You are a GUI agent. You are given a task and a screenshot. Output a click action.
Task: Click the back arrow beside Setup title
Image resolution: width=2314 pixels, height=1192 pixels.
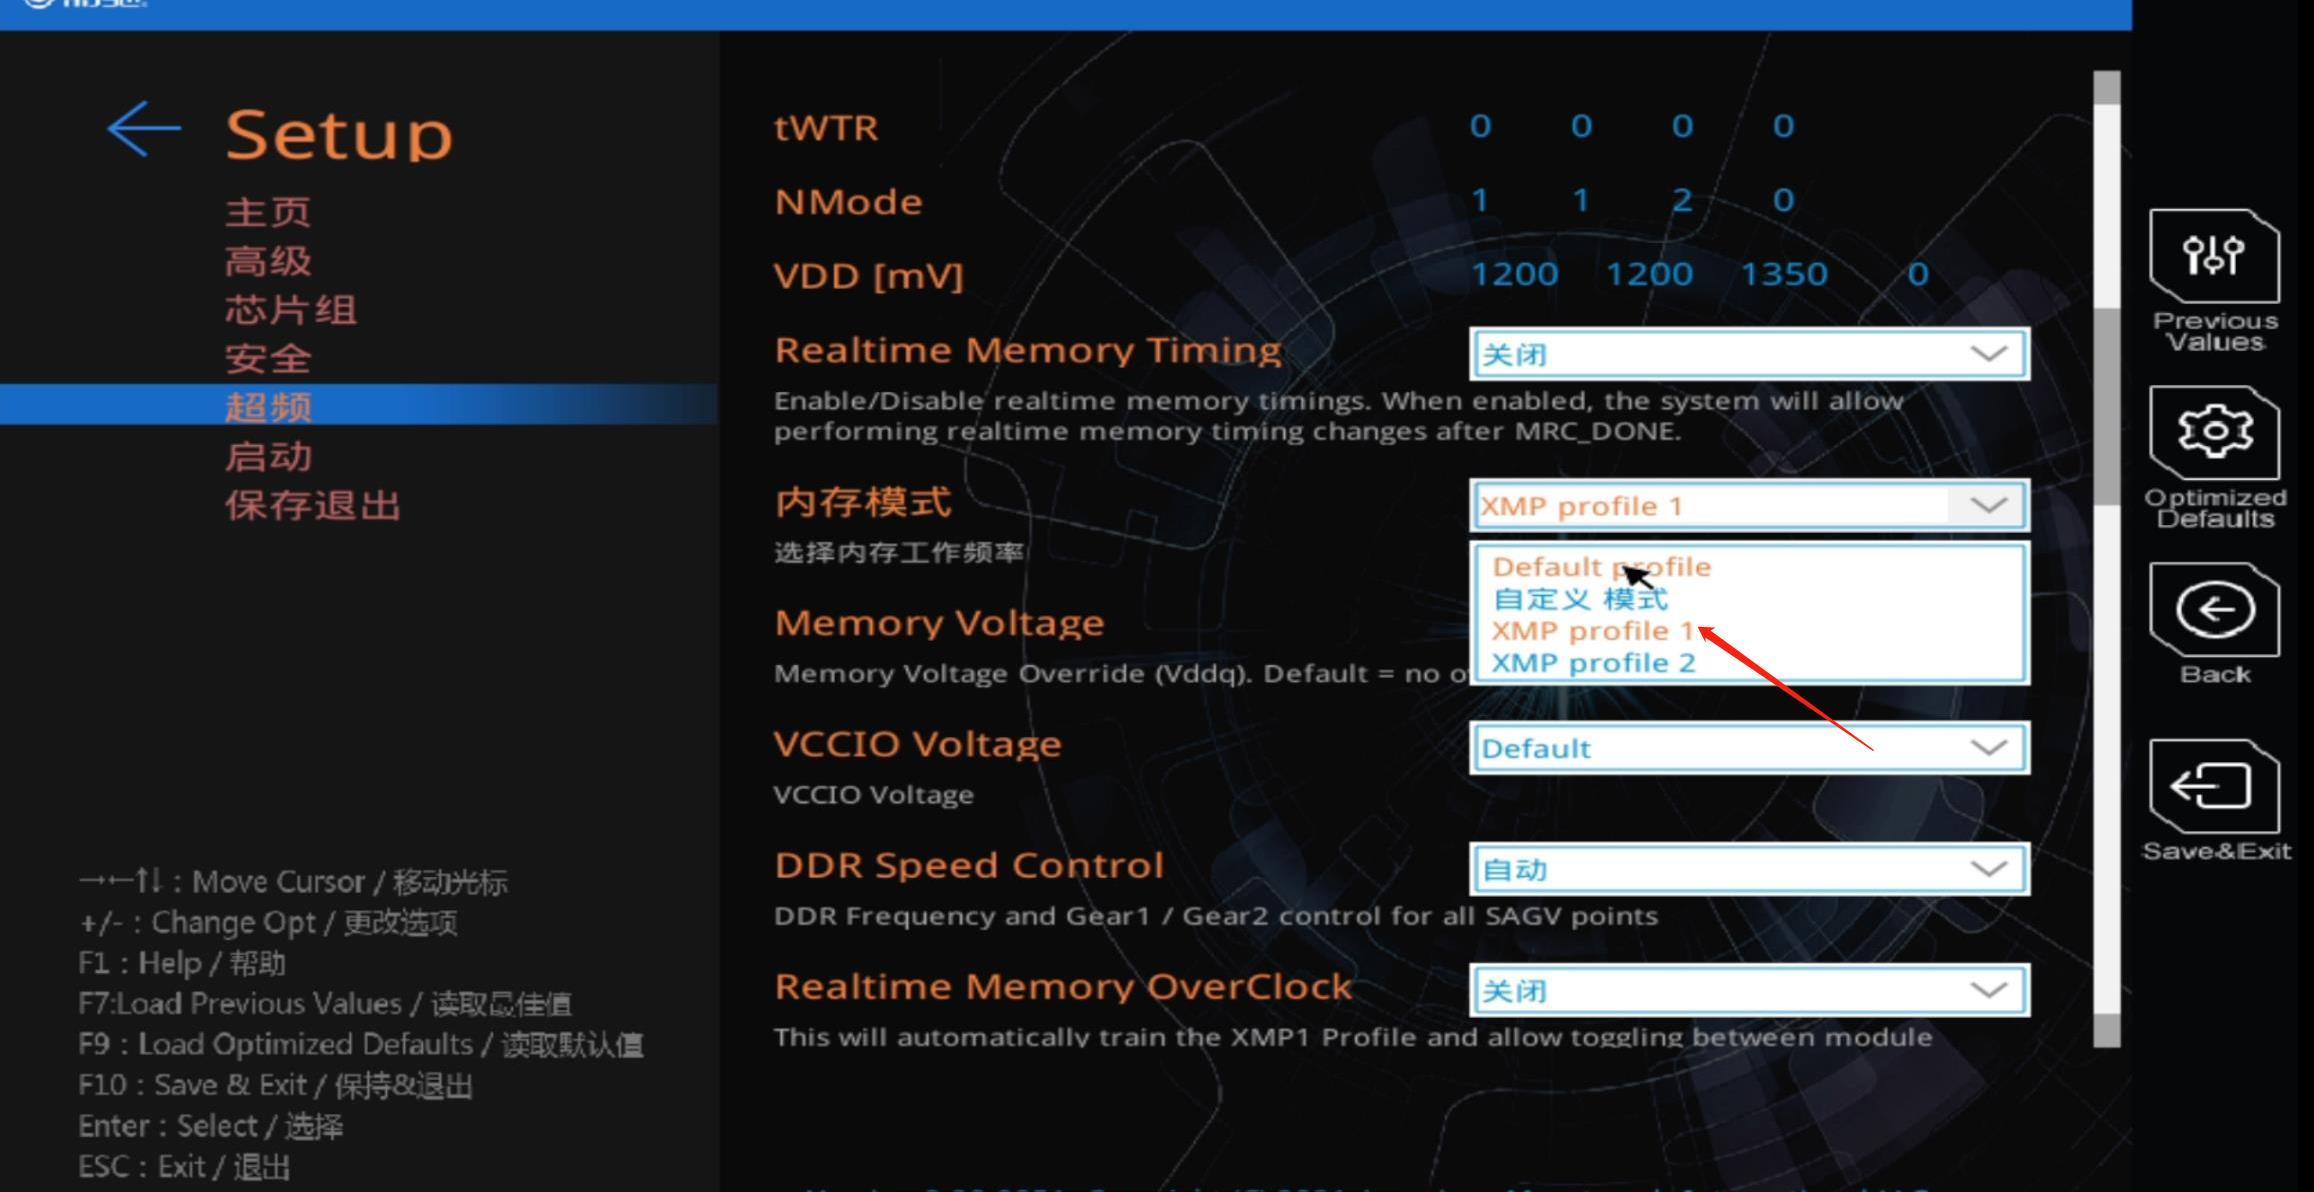coord(143,128)
